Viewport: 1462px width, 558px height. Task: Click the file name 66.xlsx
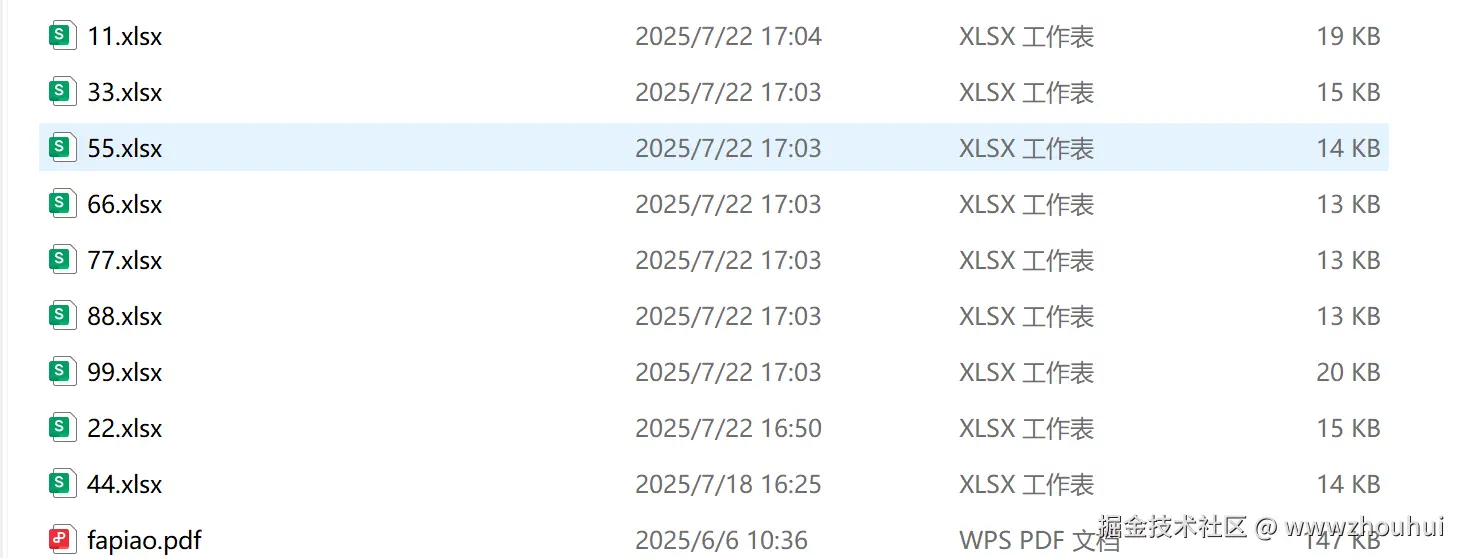125,205
